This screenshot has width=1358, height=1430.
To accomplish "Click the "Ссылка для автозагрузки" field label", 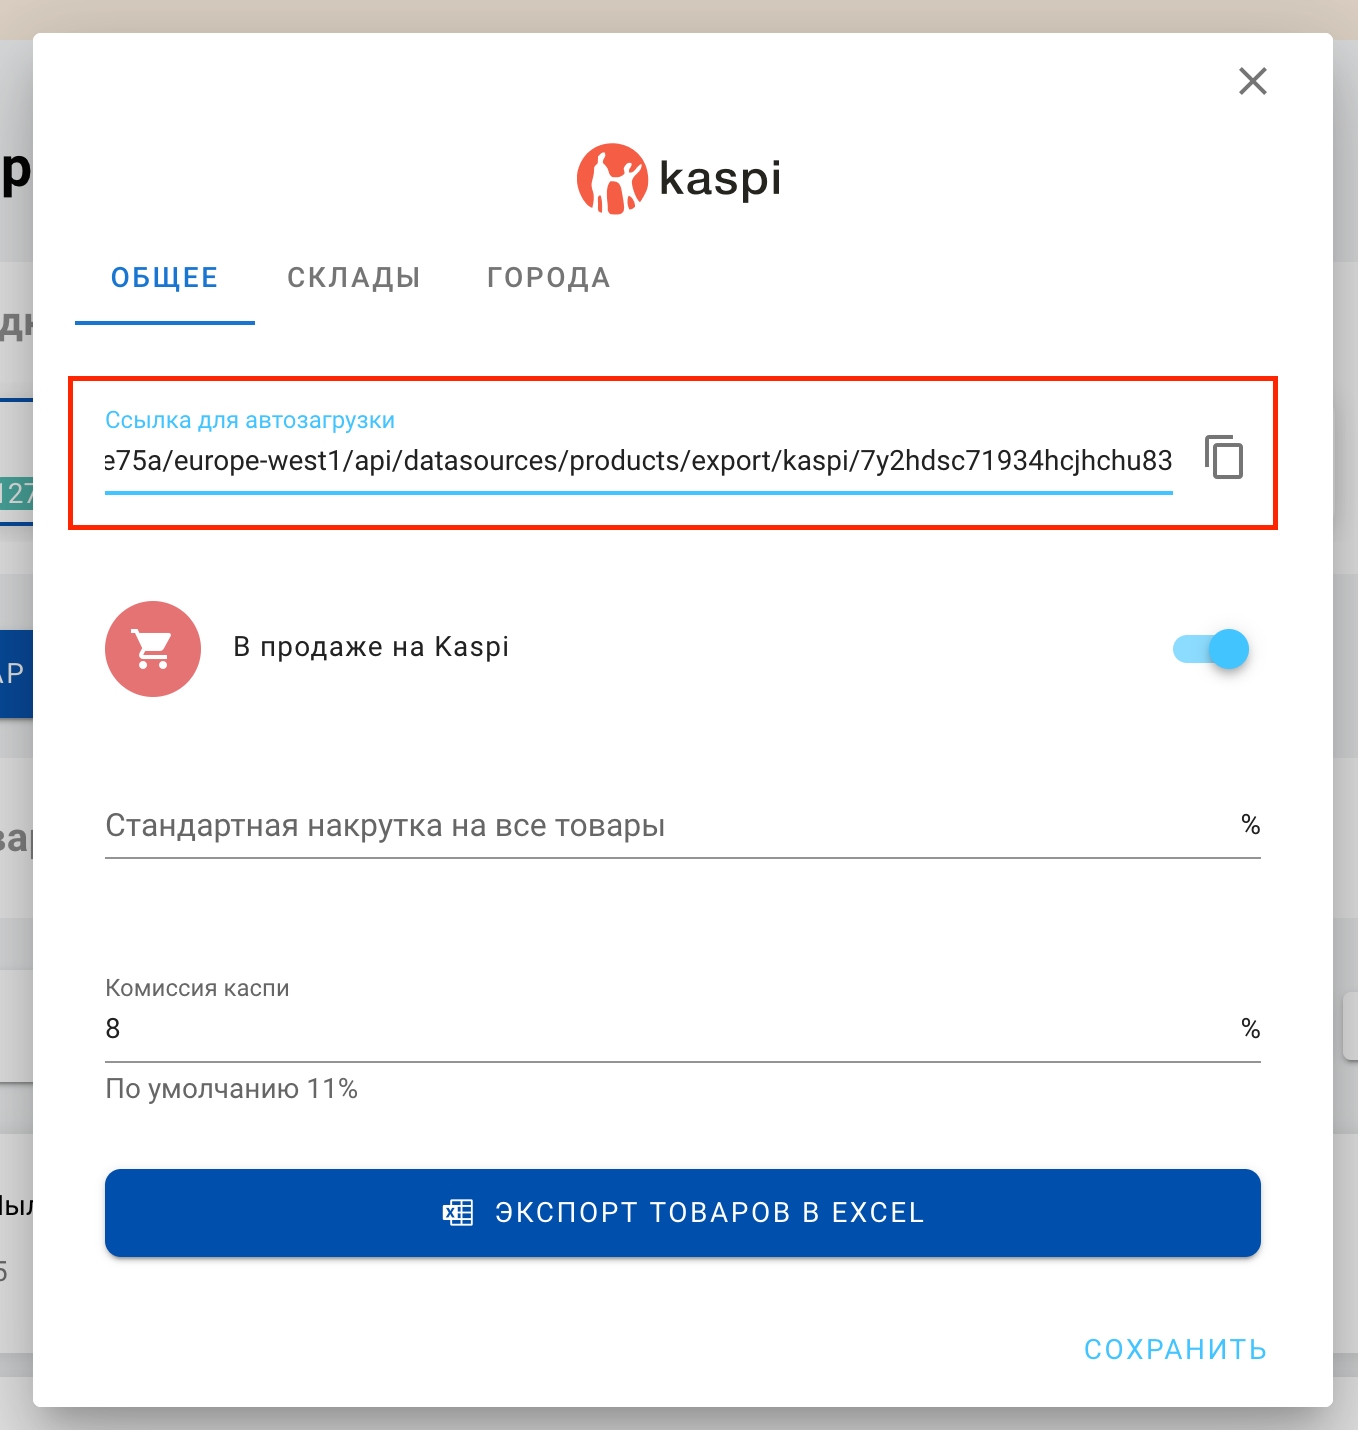I will pos(250,420).
